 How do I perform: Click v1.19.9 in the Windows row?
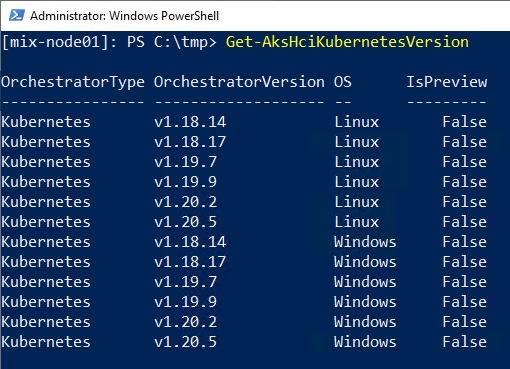pos(185,302)
